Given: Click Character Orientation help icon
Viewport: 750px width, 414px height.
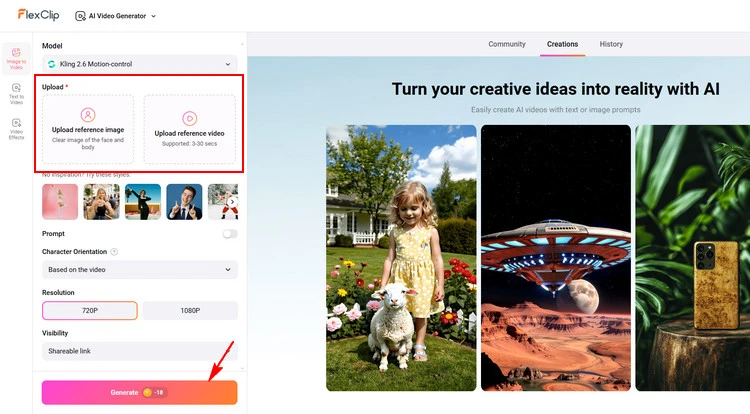Looking at the screenshot, I should pyautogui.click(x=114, y=252).
